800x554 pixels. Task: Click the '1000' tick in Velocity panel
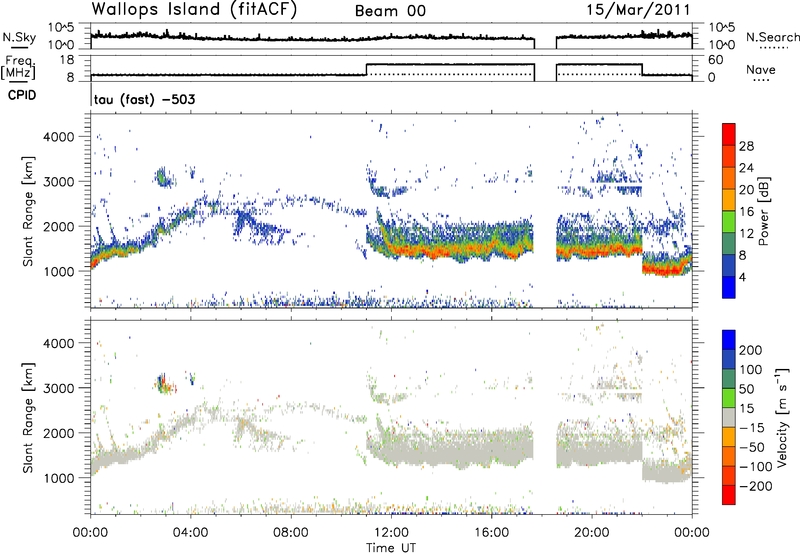coord(59,478)
